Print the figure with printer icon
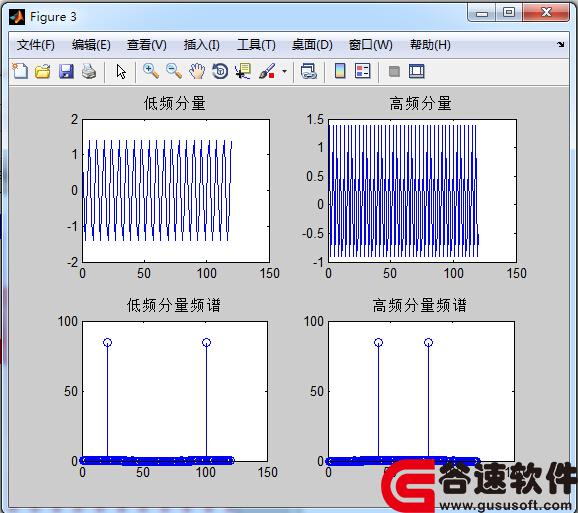The width and height of the screenshot is (578, 513). tap(89, 71)
